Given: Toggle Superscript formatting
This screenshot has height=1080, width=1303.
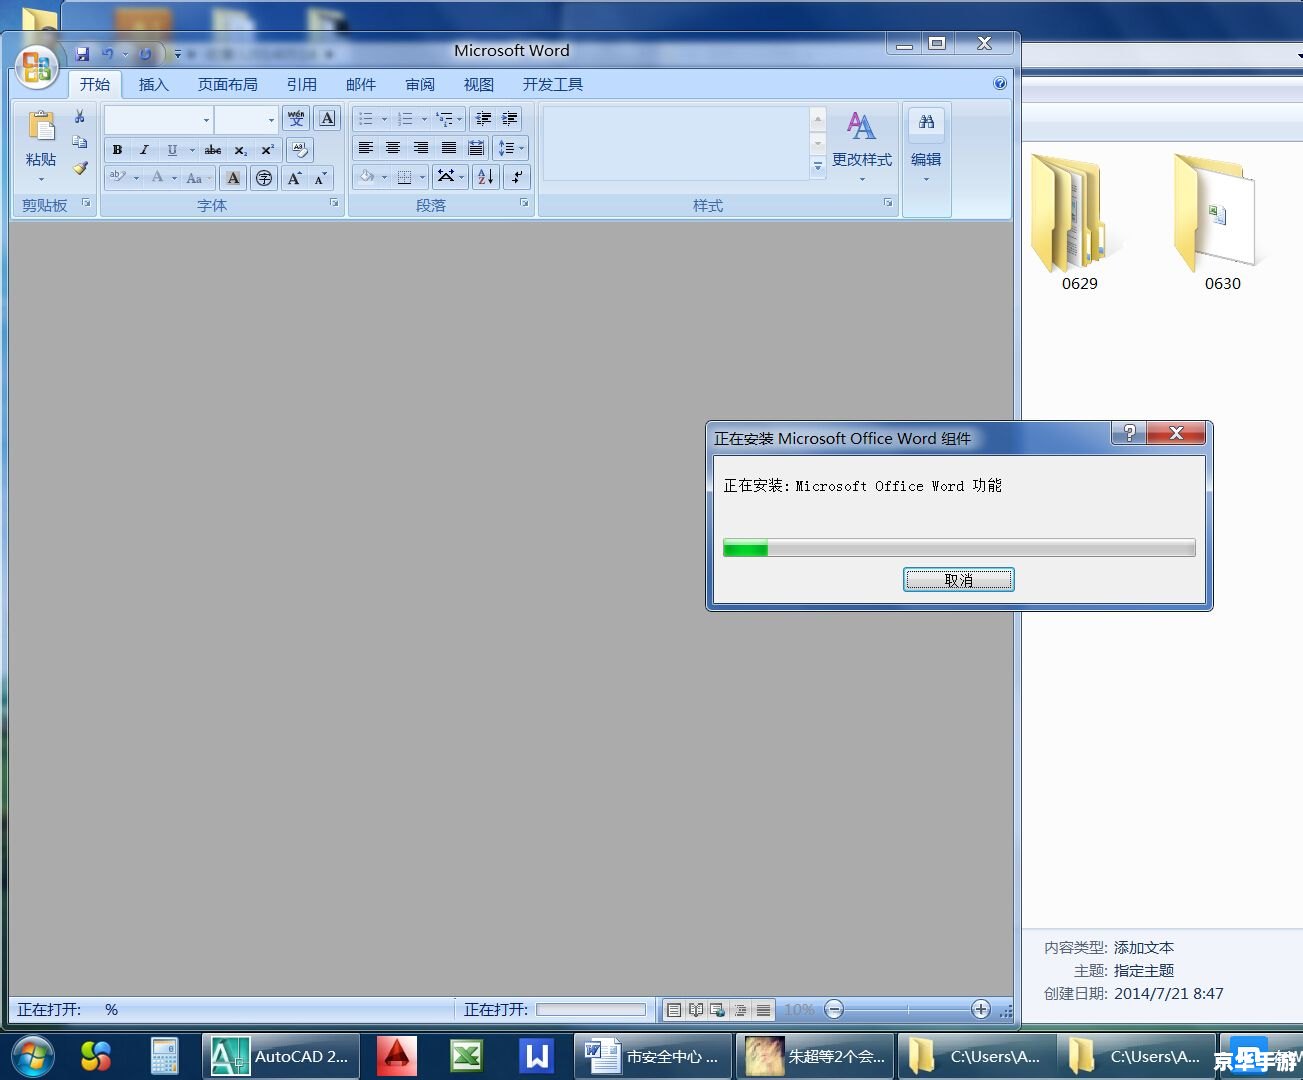Looking at the screenshot, I should (x=267, y=150).
